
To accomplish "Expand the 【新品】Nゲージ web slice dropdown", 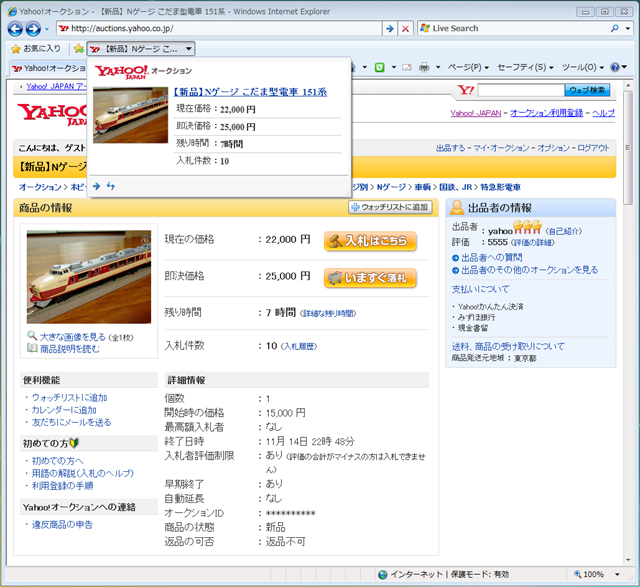I will point(189,49).
